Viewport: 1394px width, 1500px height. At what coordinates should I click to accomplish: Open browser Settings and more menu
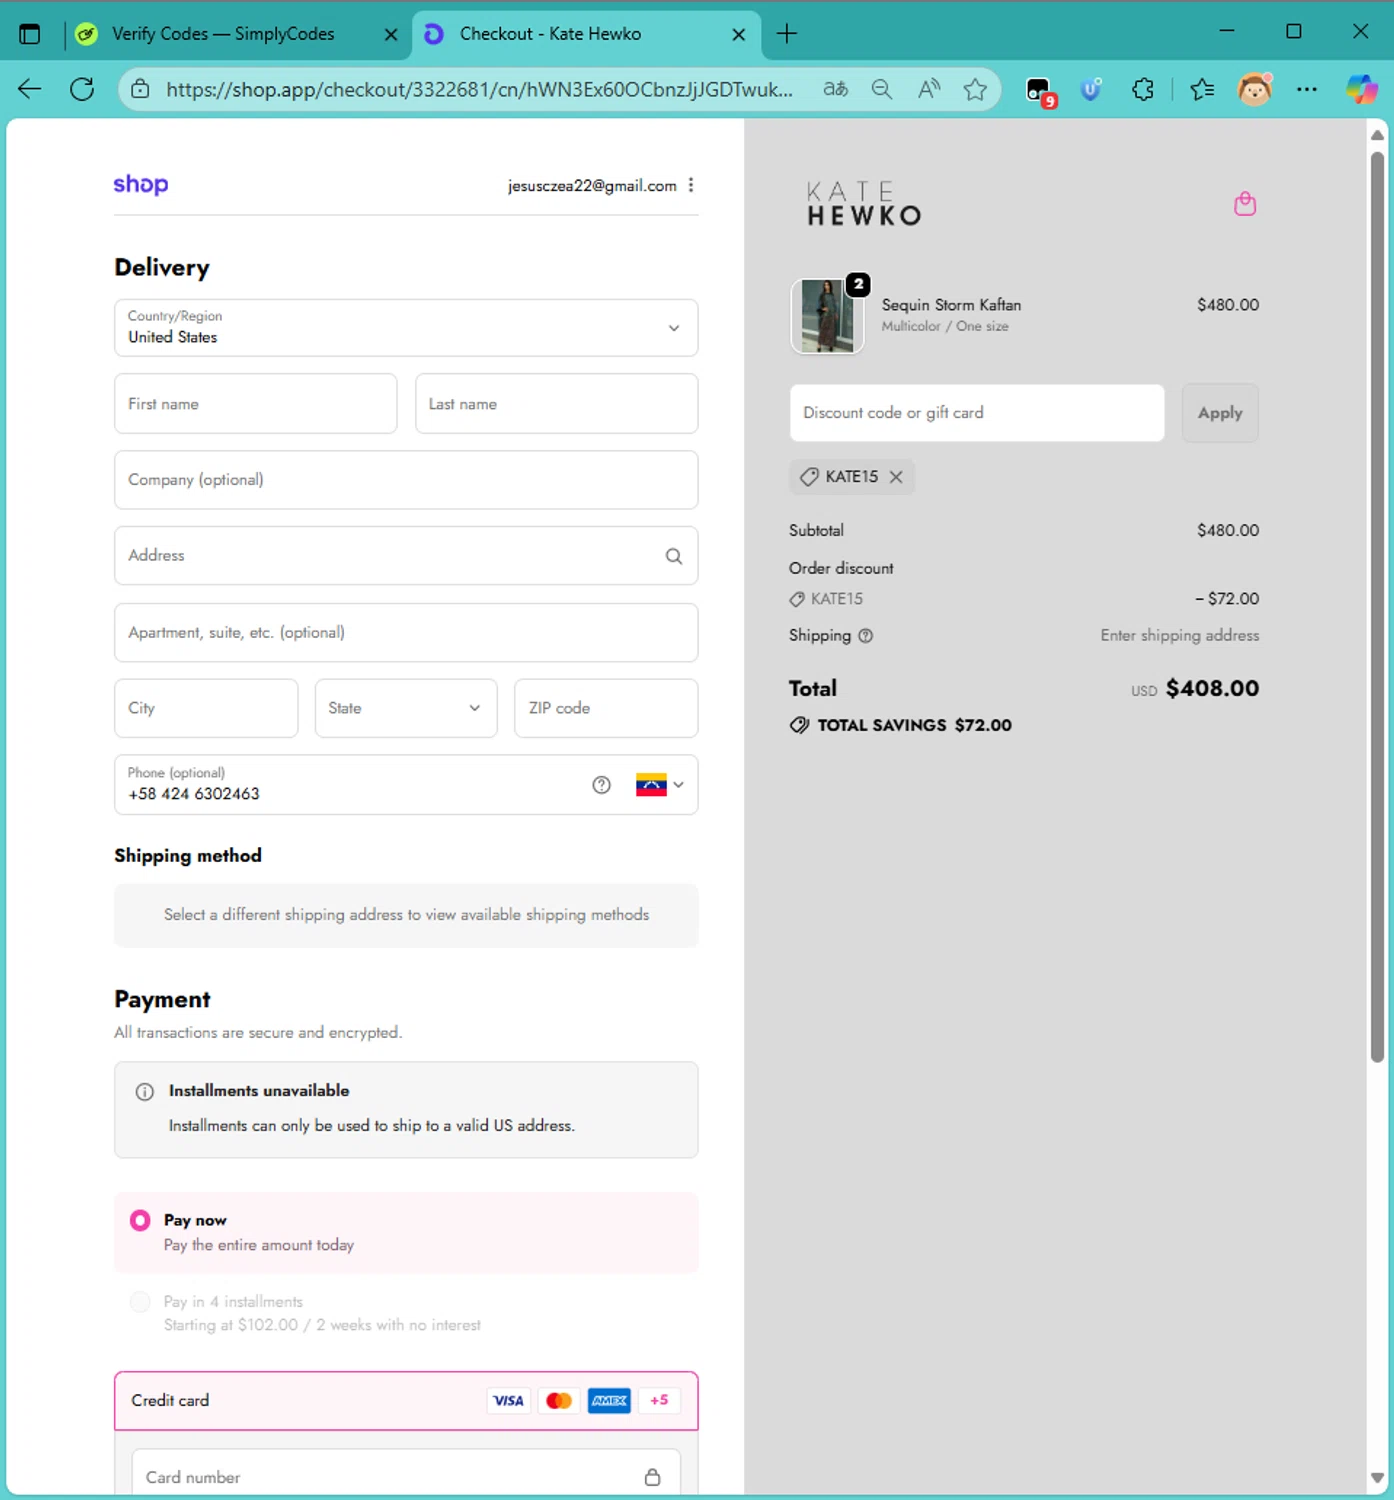coord(1306,89)
